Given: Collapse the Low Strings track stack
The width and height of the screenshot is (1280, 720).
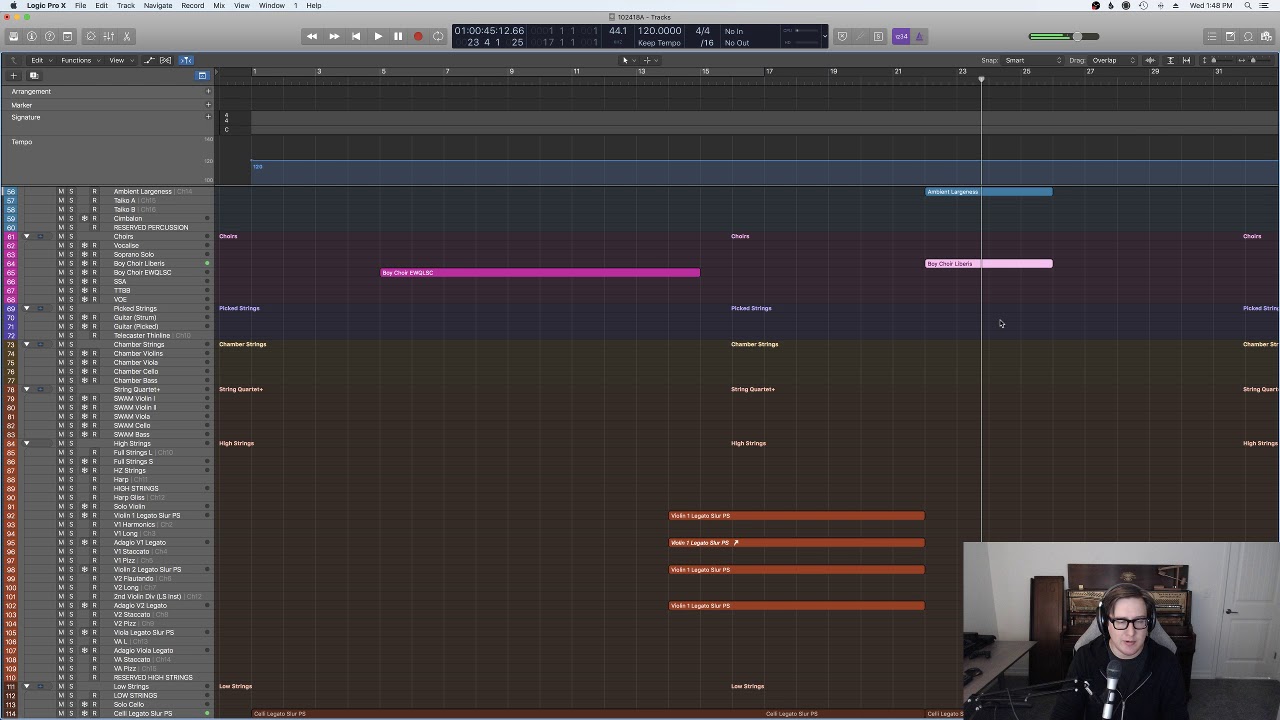Looking at the screenshot, I should coord(27,686).
